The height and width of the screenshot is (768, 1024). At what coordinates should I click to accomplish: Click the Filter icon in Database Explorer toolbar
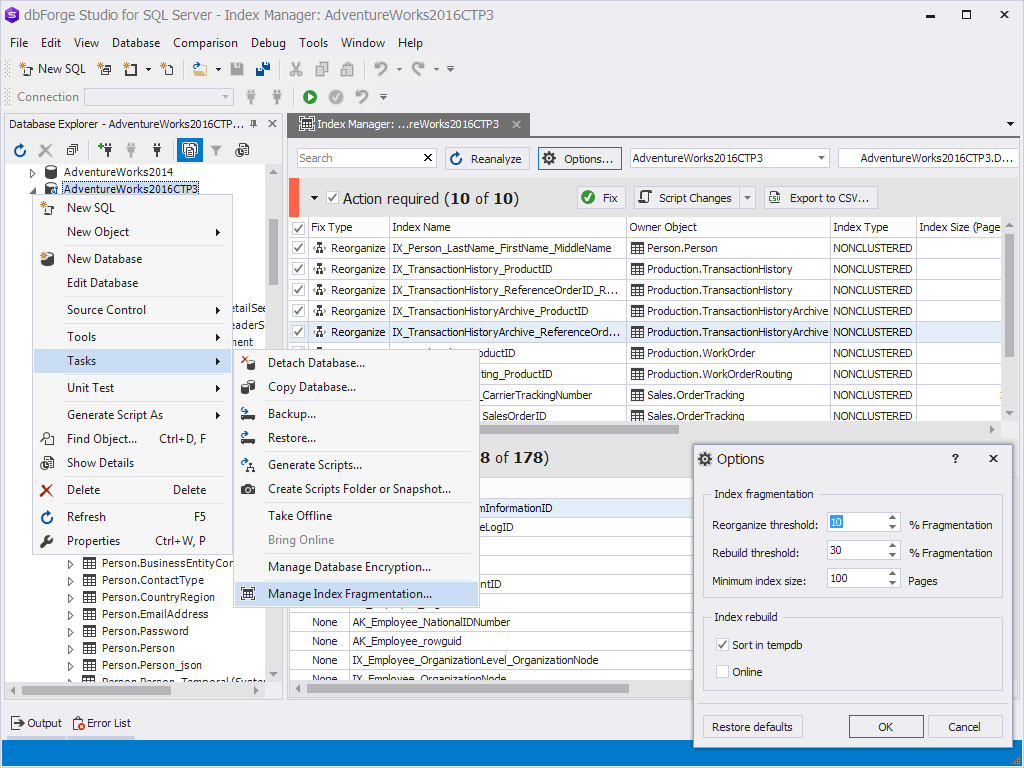[216, 150]
